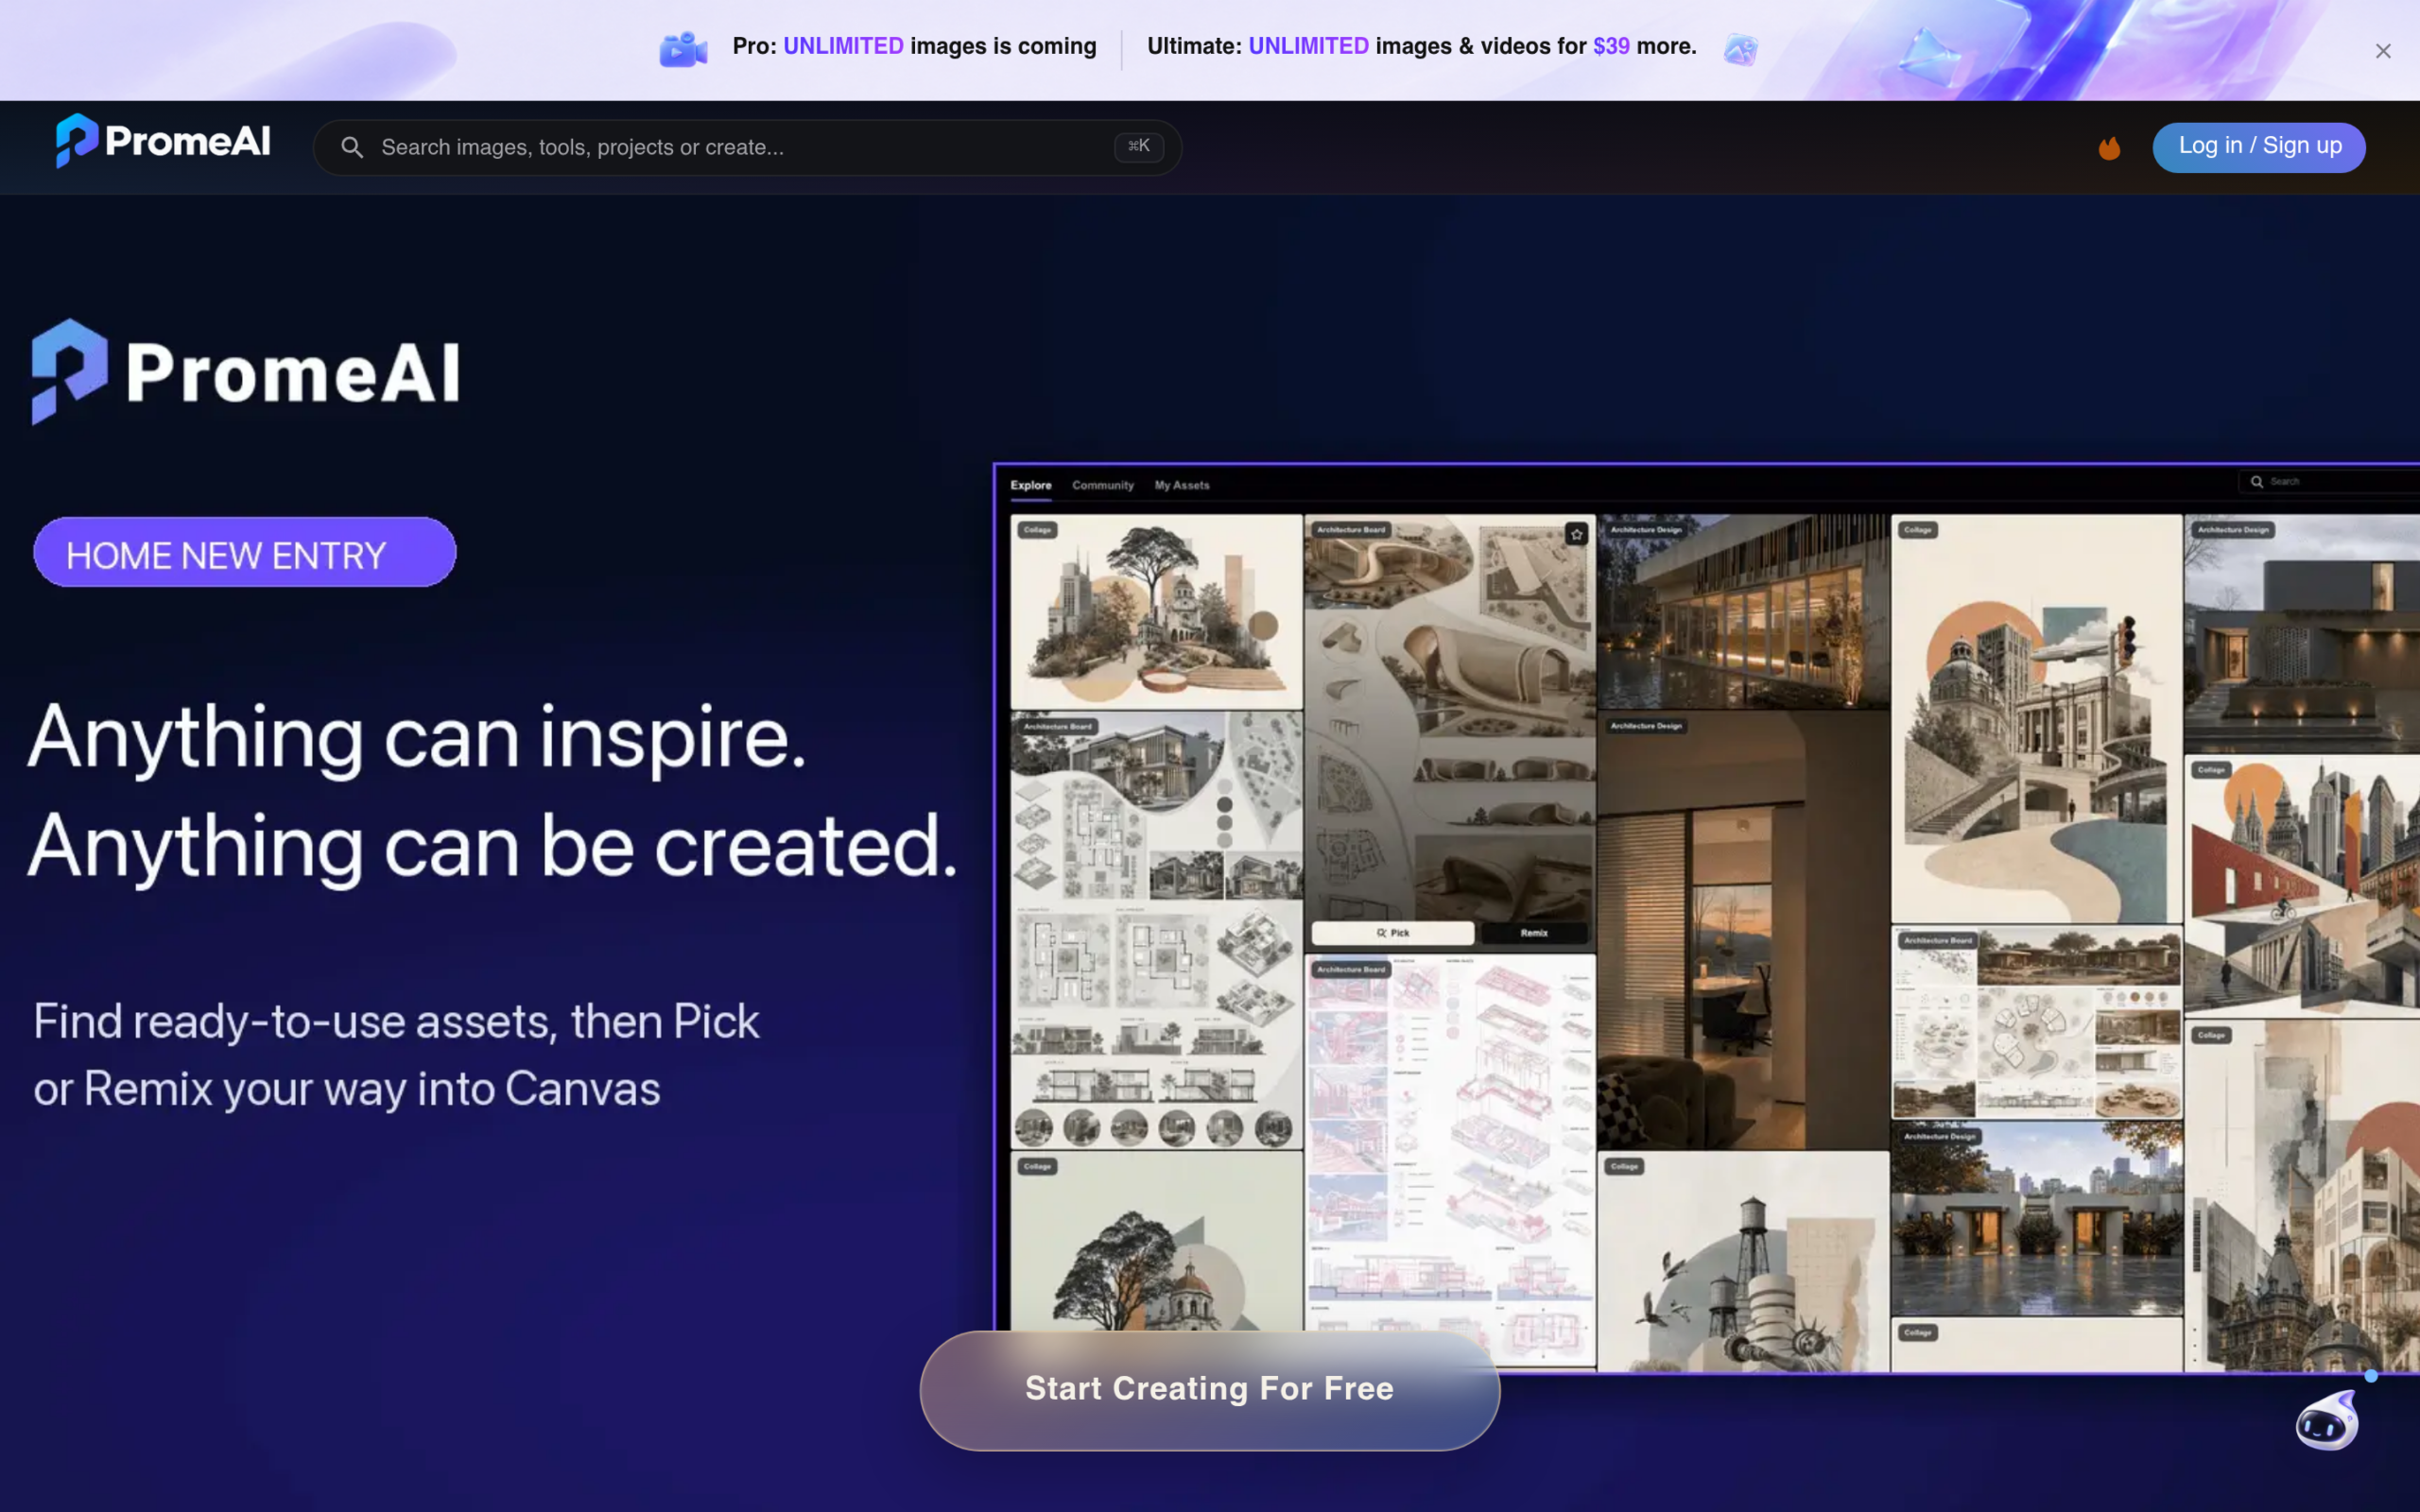This screenshot has height=1512, width=2420.
Task: Click the PromeAI logo in the navbar
Action: click(163, 141)
